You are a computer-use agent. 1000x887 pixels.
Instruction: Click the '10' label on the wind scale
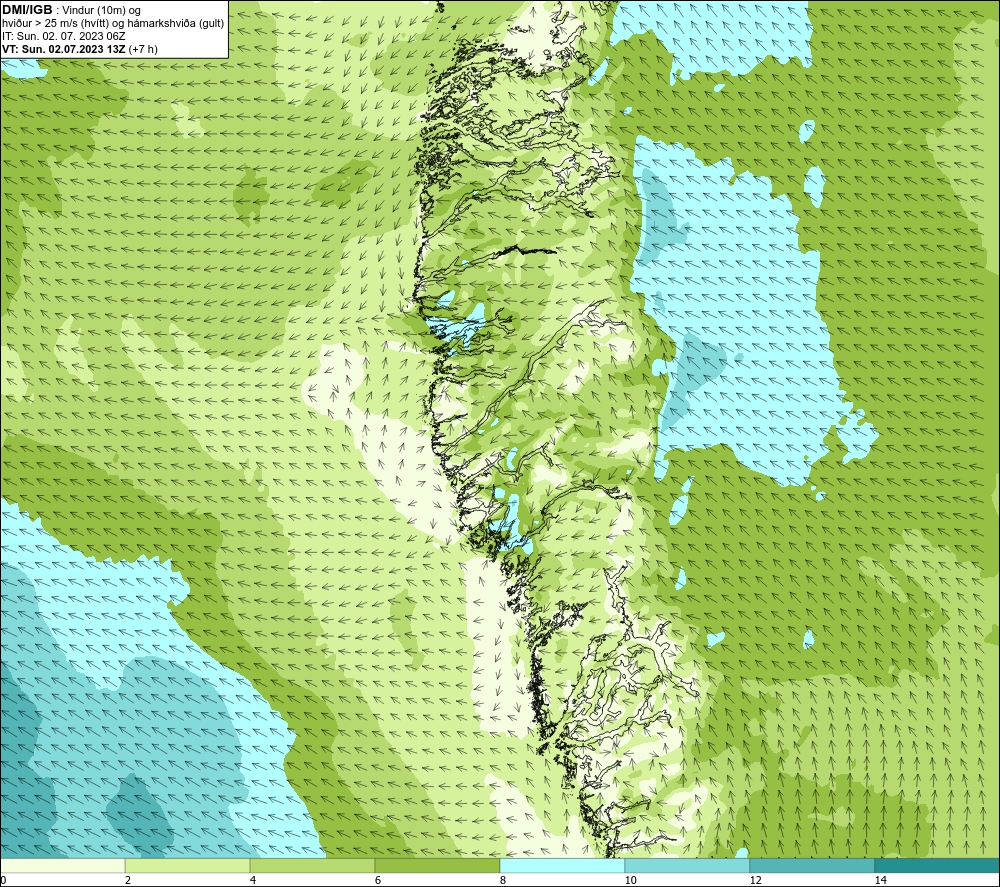(x=630, y=880)
